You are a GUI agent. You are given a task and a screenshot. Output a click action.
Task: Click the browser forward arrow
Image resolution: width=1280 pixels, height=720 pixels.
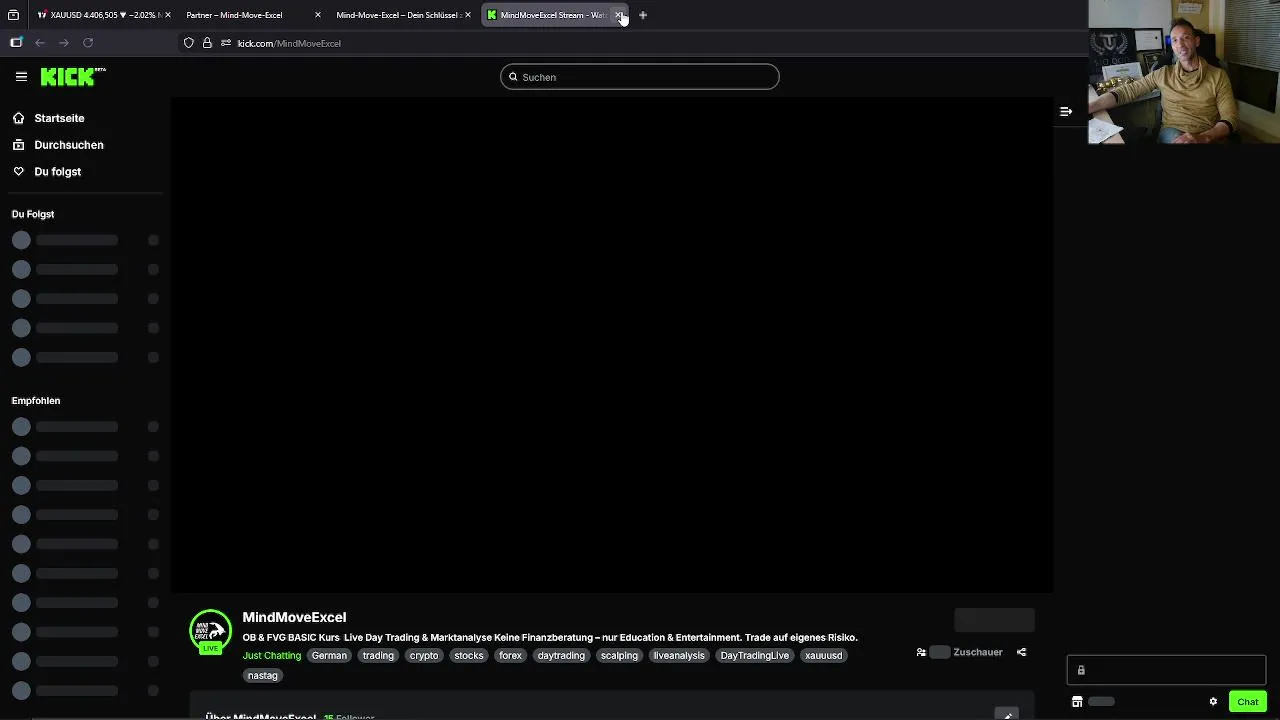pos(64,43)
